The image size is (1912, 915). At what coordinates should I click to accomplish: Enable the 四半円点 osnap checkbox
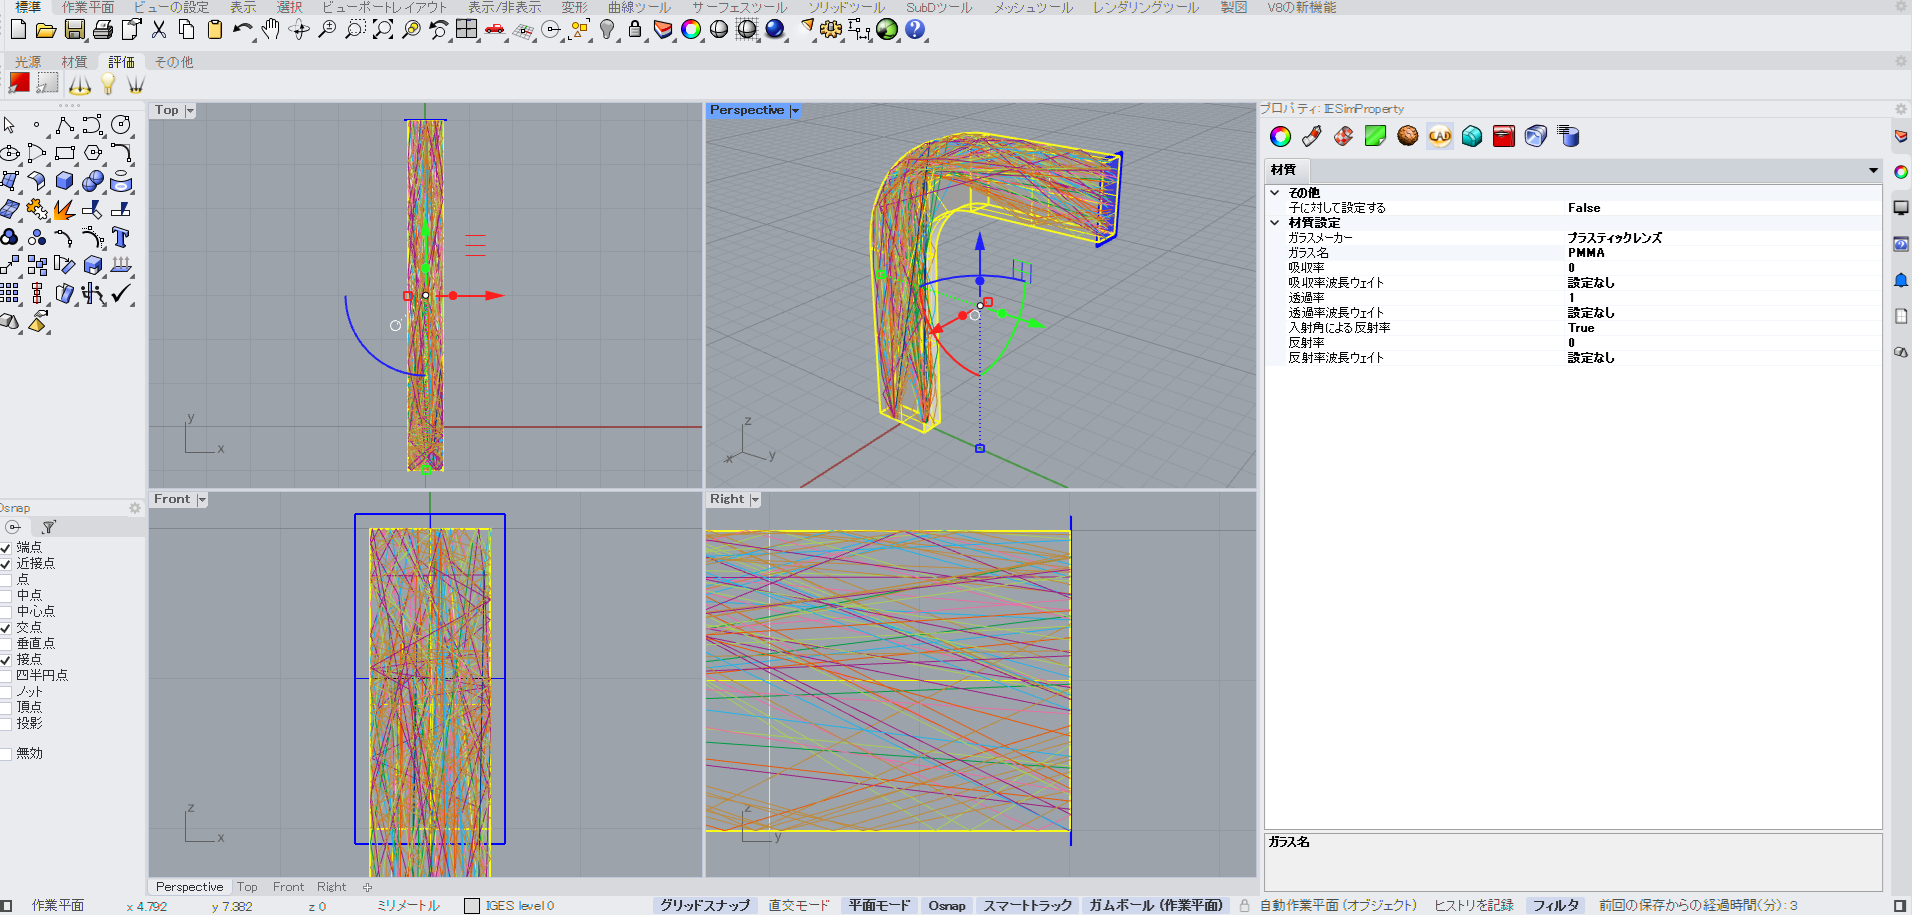[7, 675]
